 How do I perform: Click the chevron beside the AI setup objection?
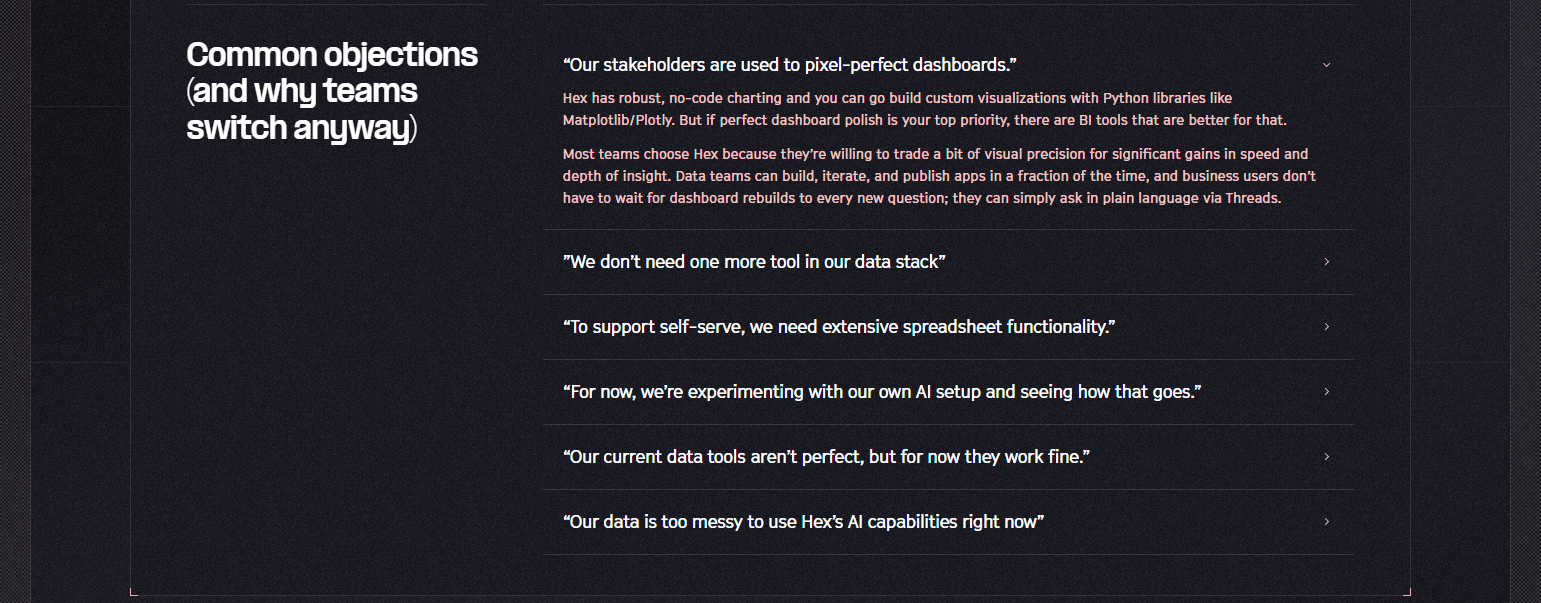click(x=1327, y=391)
